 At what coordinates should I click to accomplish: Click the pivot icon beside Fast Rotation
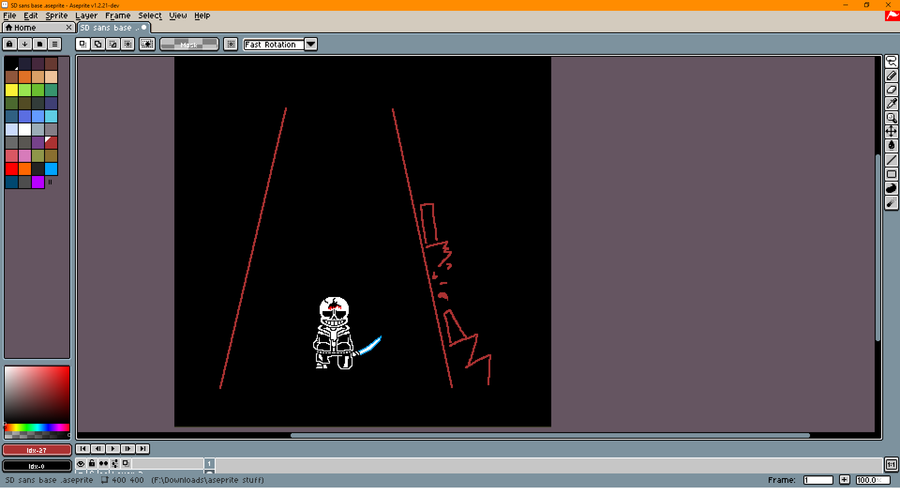pos(231,44)
